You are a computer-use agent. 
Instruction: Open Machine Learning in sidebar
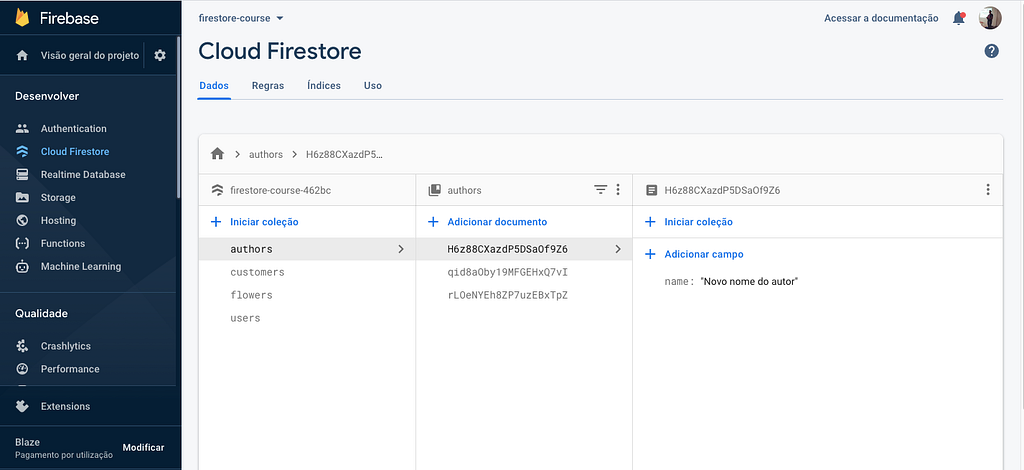coord(81,266)
